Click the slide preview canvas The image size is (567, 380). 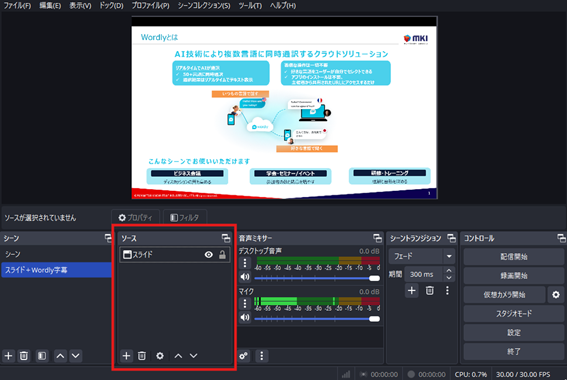click(284, 108)
